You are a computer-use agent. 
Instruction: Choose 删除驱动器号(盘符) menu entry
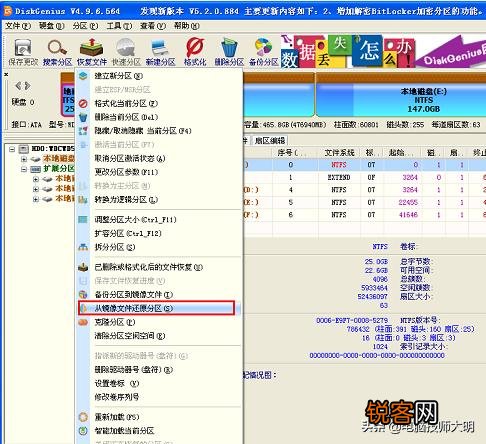pyautogui.click(x=159, y=370)
